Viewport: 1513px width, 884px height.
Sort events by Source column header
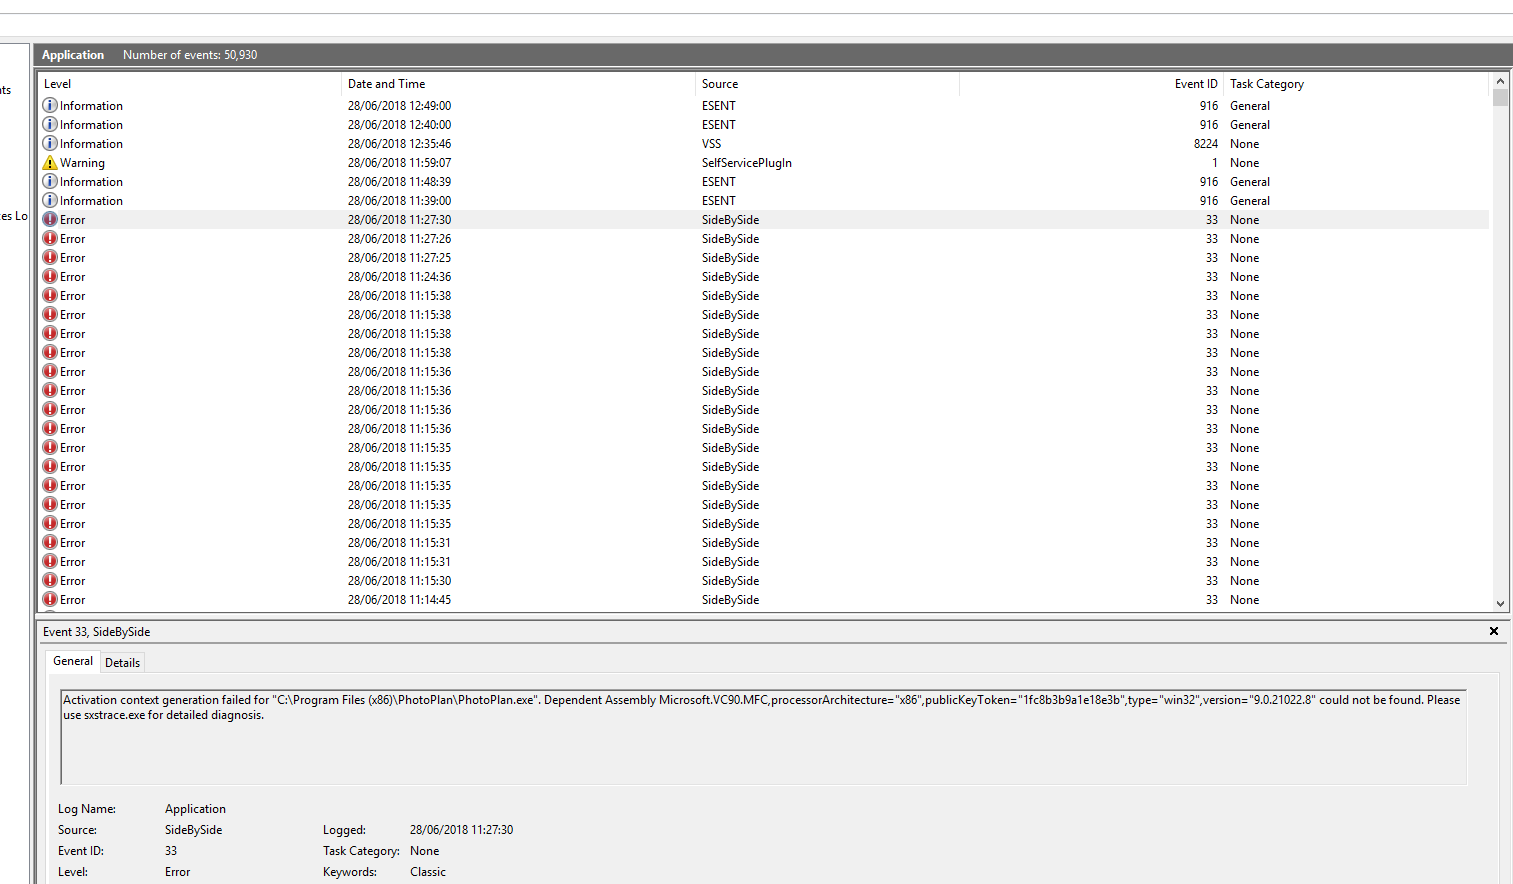[x=827, y=84]
